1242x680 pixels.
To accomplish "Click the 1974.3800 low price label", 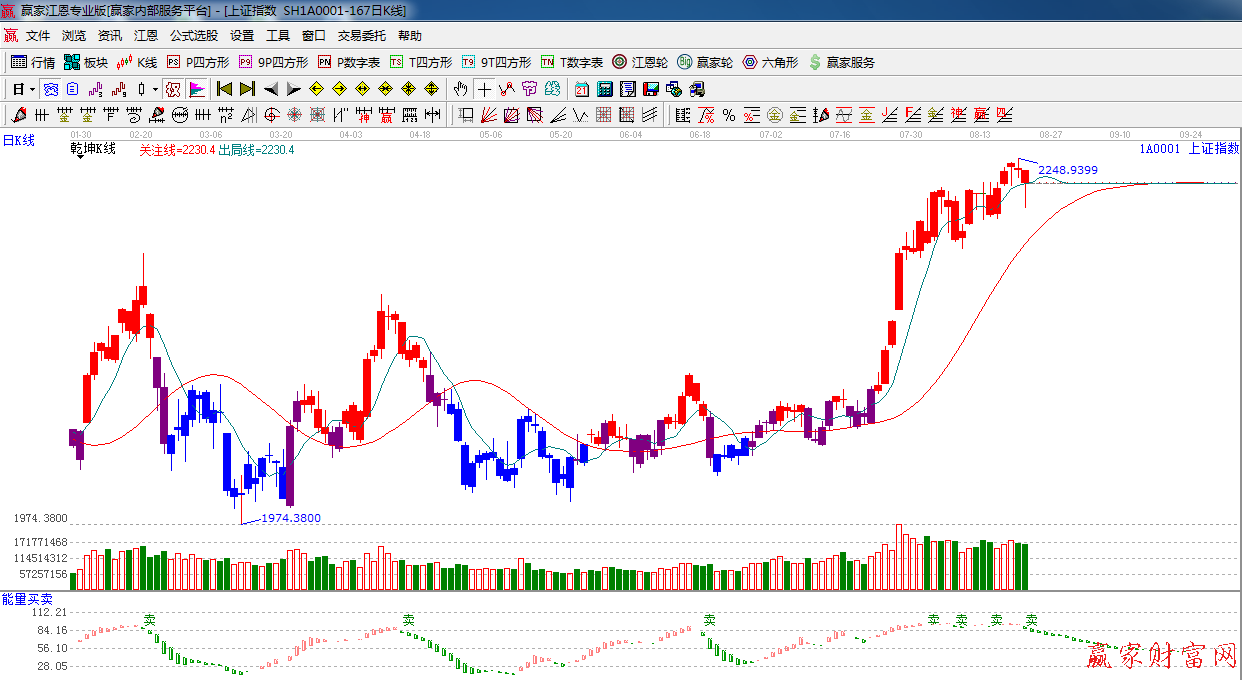I will point(290,518).
